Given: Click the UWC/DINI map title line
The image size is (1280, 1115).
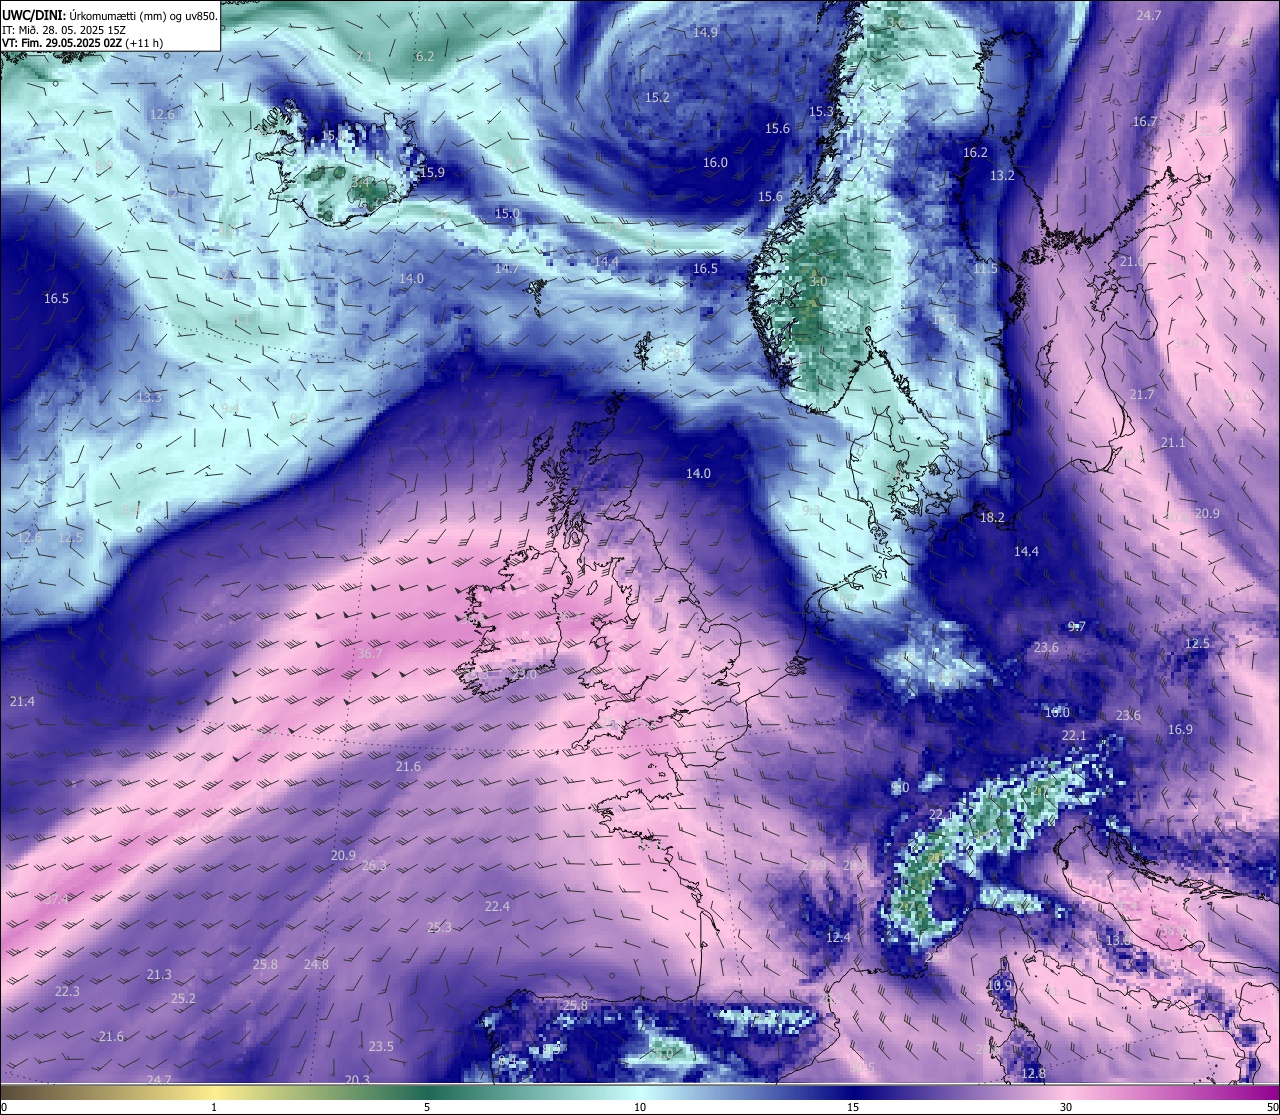Looking at the screenshot, I should 110,15.
